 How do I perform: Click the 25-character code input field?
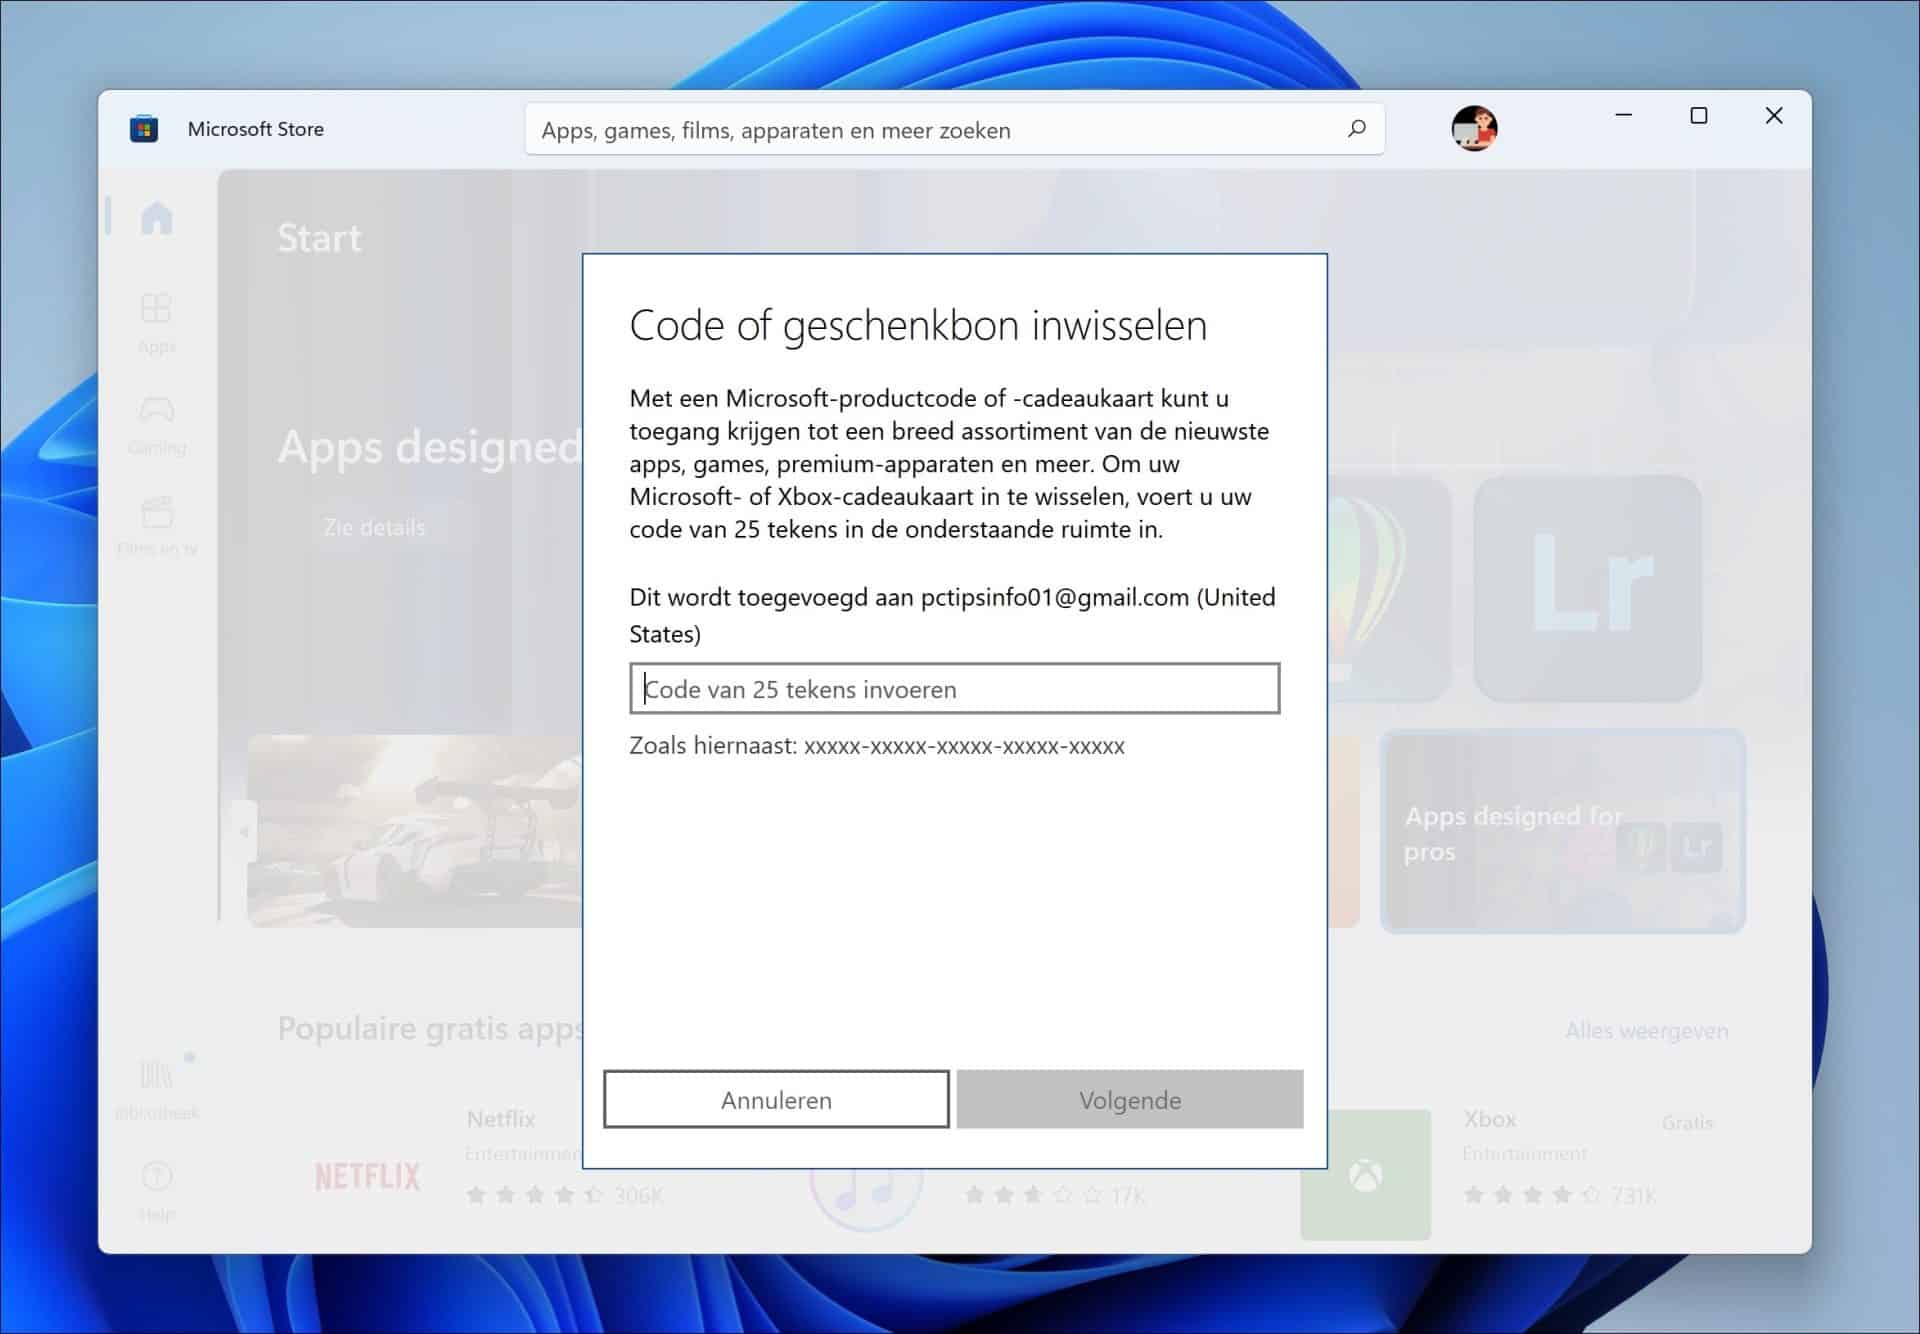tap(953, 689)
